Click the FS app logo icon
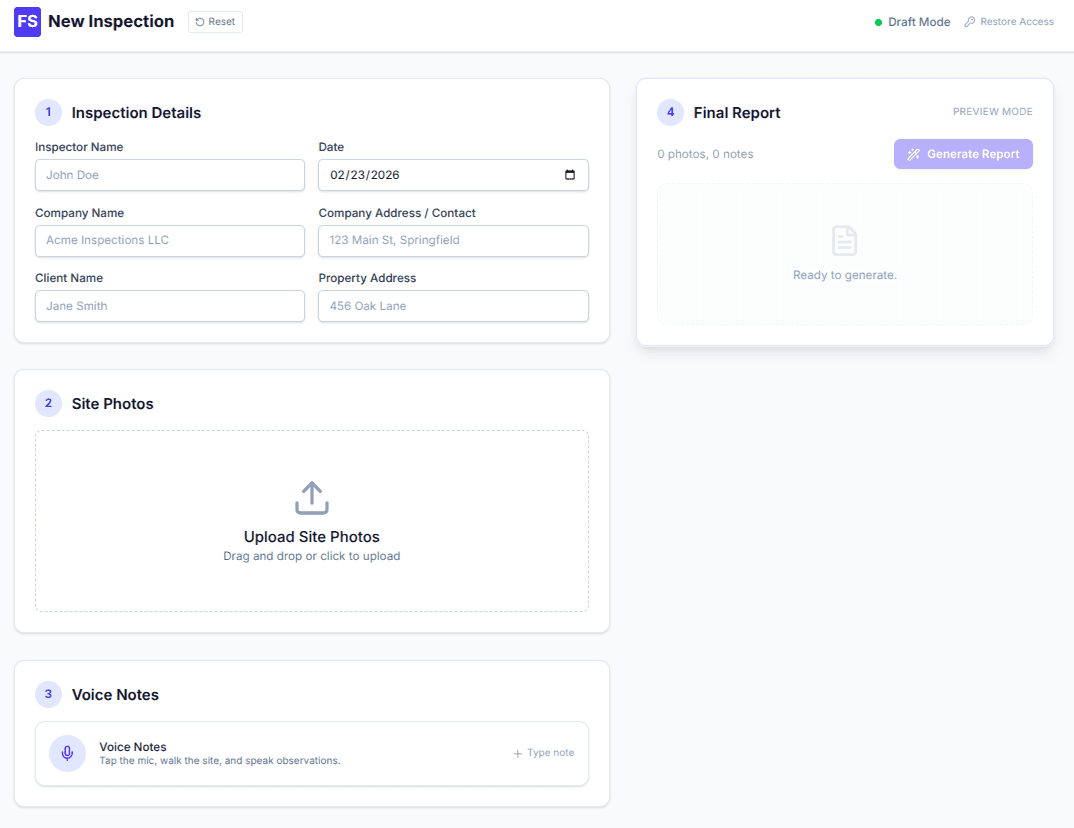 tap(27, 21)
